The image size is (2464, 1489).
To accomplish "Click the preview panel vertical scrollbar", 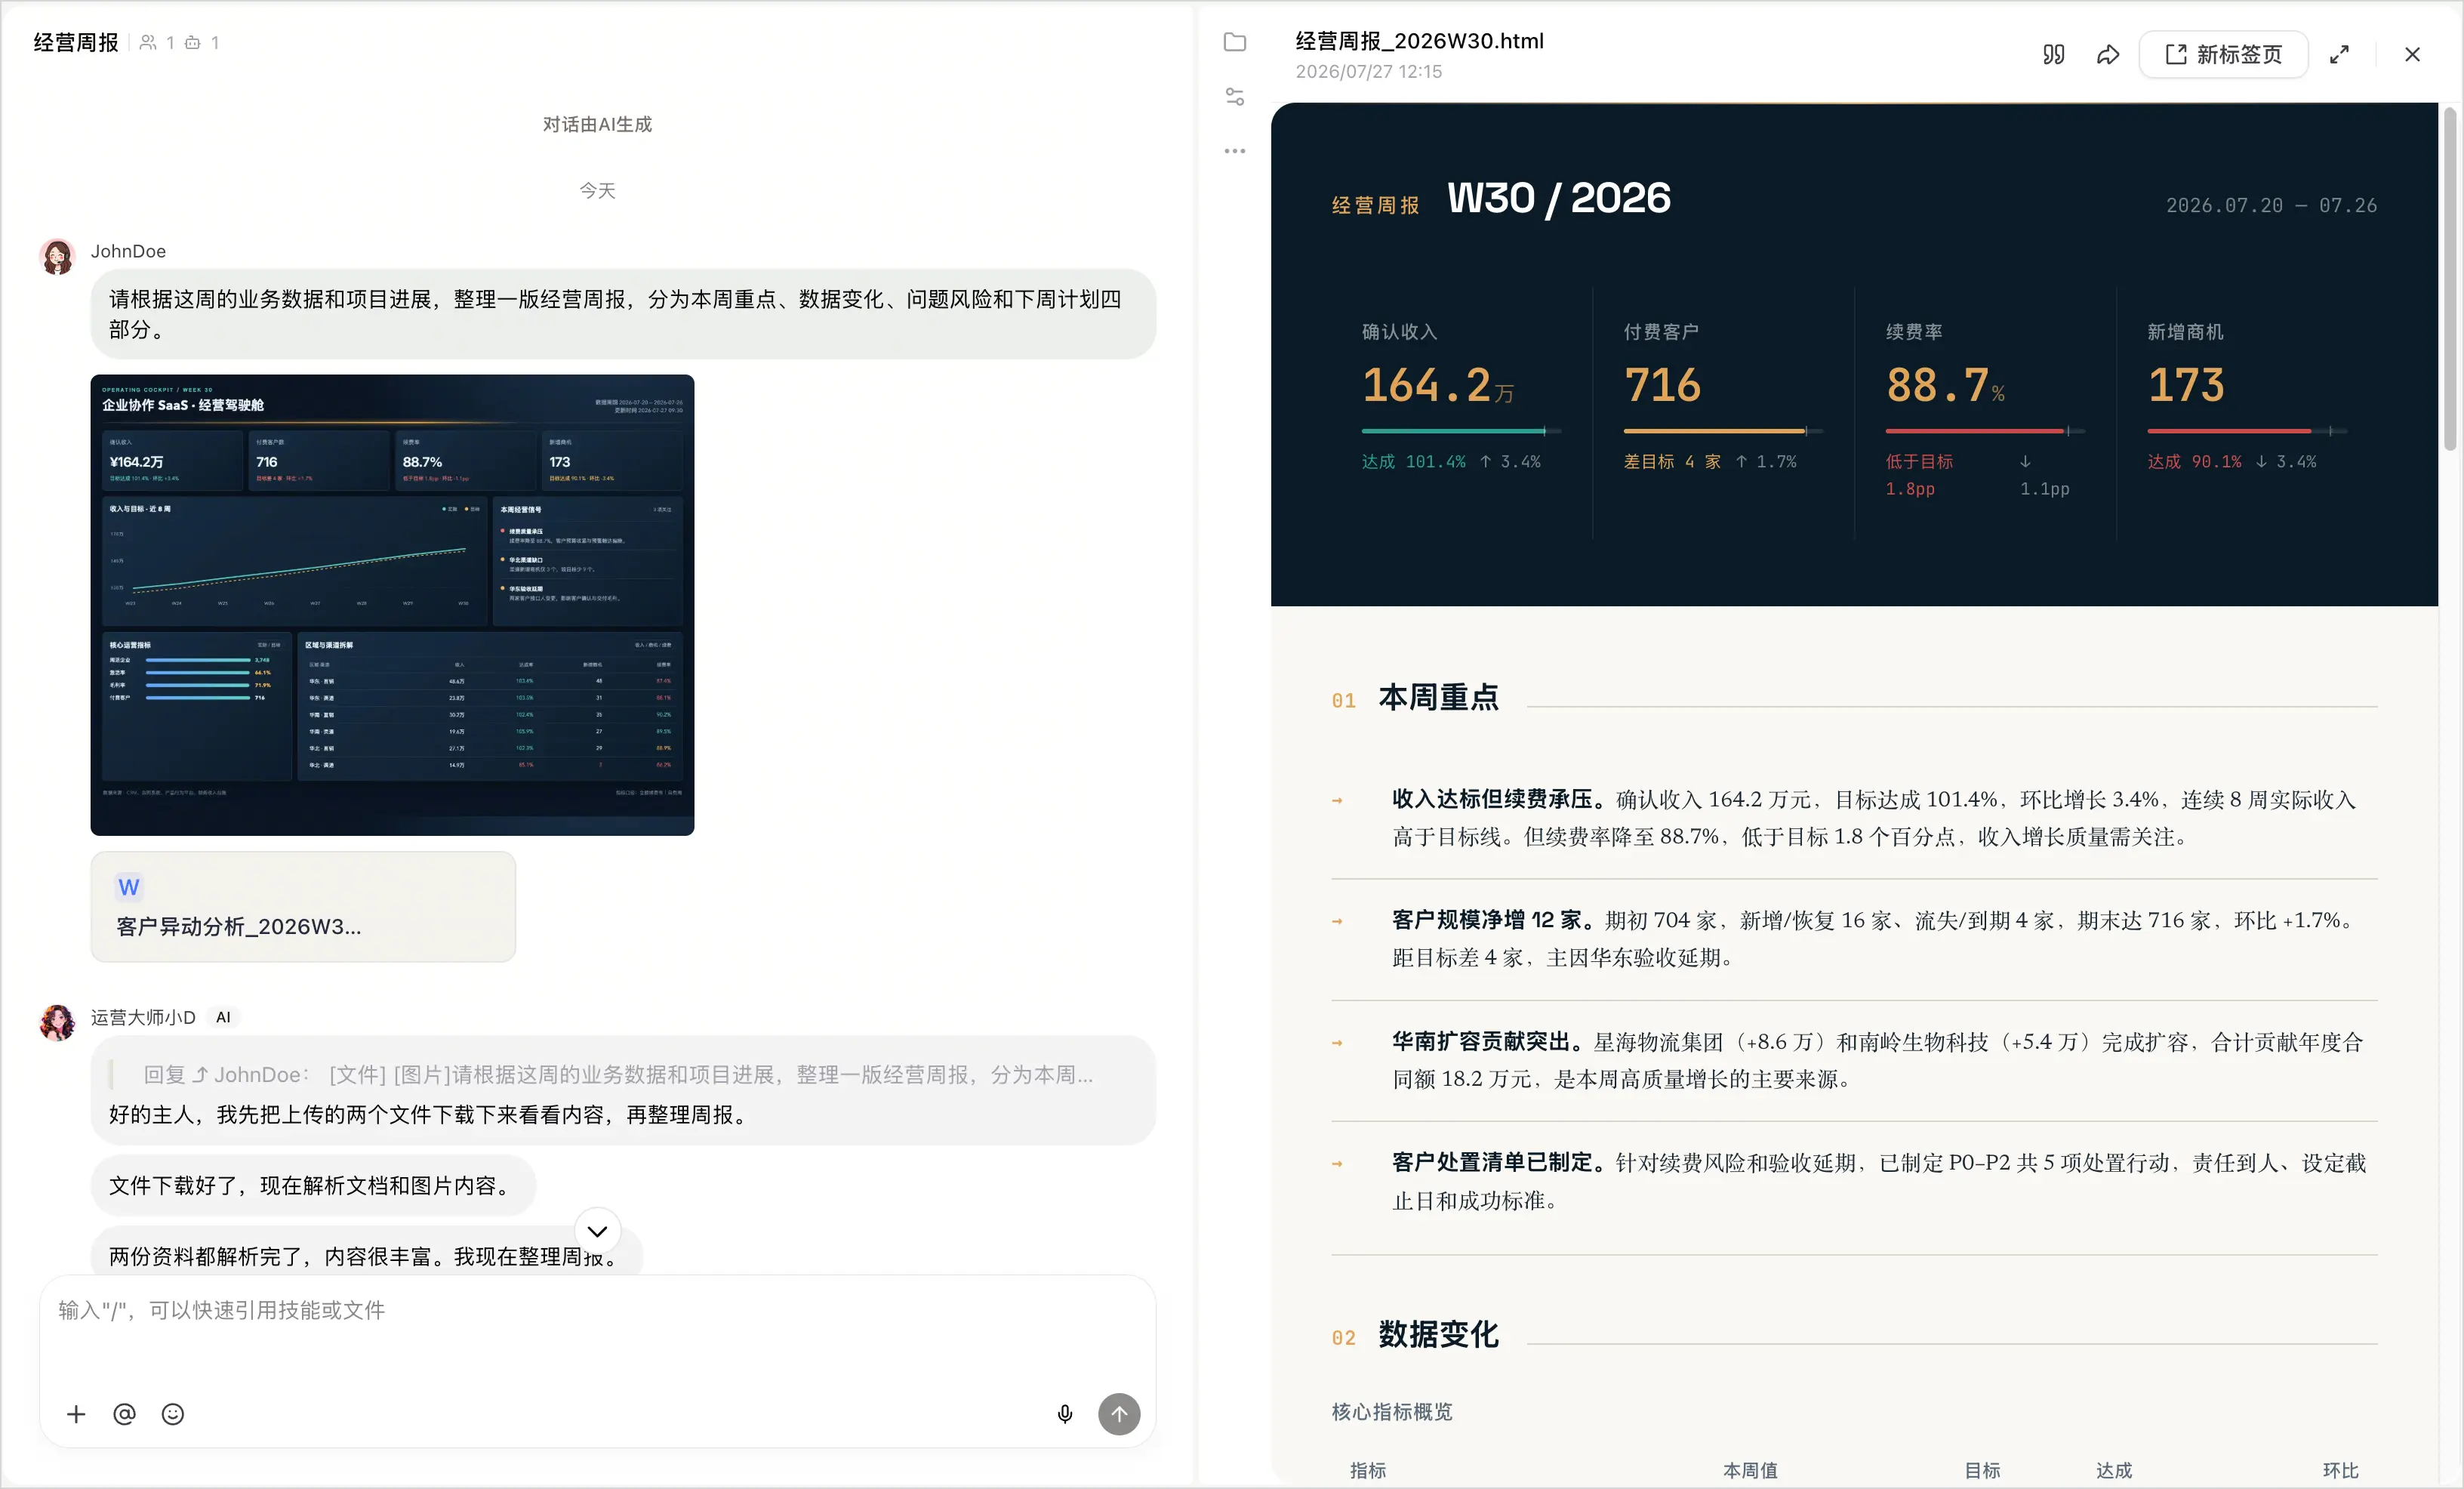I will point(2450,280).
